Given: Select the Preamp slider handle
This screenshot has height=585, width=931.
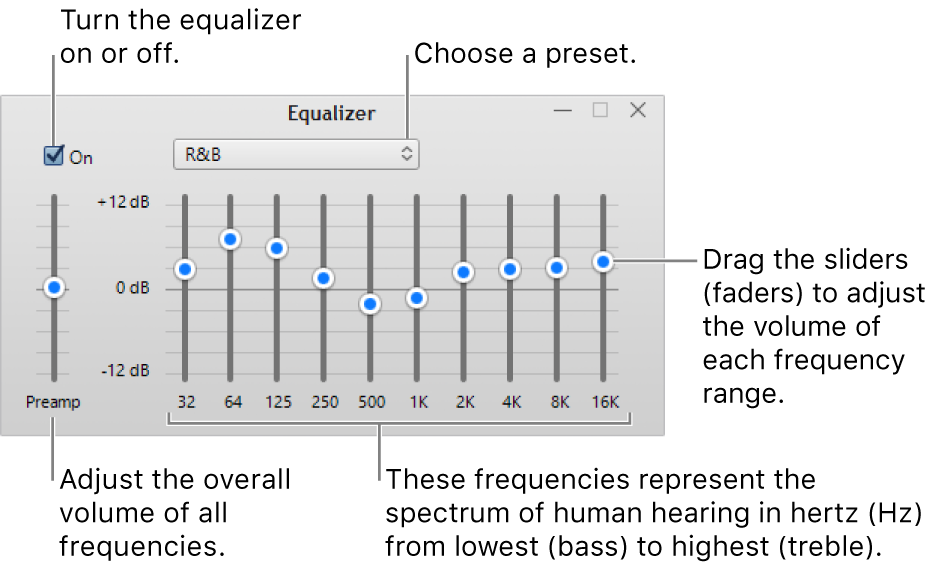Looking at the screenshot, I should tap(53, 287).
